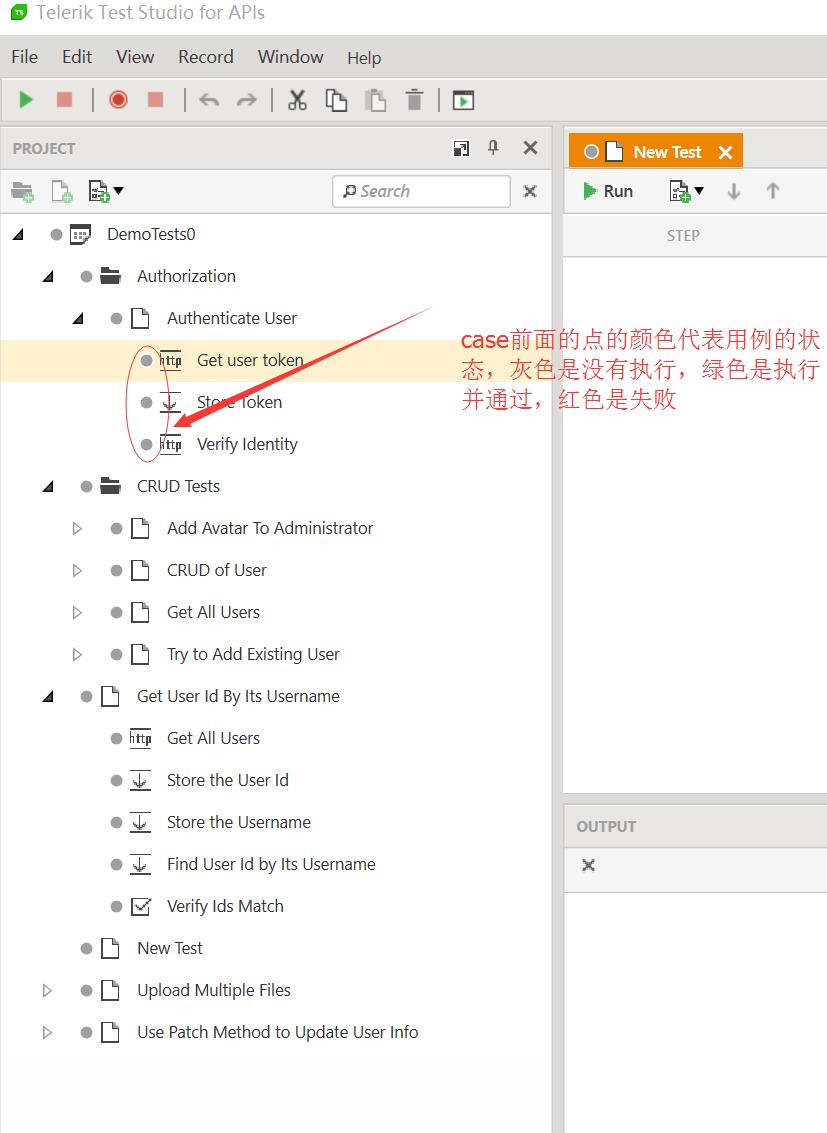Click the scissors cut icon

coord(297,100)
